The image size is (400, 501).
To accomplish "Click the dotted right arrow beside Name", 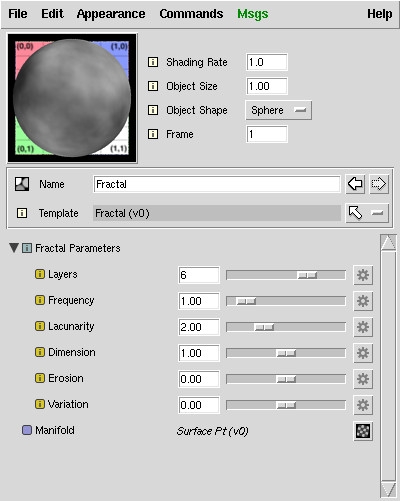I will (379, 184).
